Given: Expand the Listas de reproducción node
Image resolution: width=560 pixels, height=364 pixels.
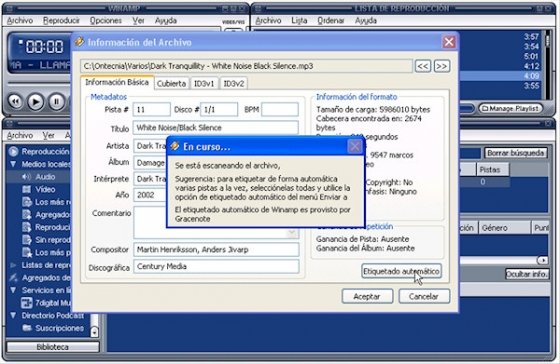Looking at the screenshot, I should (13, 265).
